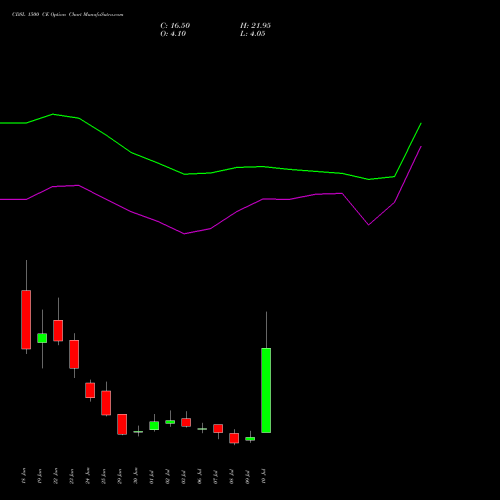Click the open value 'O: 4.10'
The image size is (500, 500).
173,34
